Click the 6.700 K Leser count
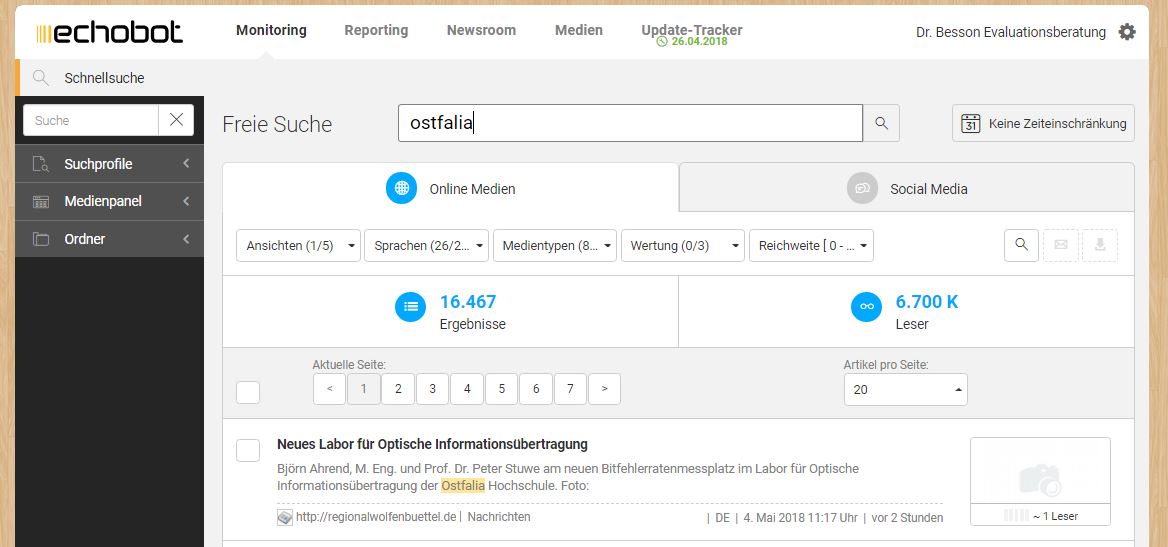 pos(927,302)
